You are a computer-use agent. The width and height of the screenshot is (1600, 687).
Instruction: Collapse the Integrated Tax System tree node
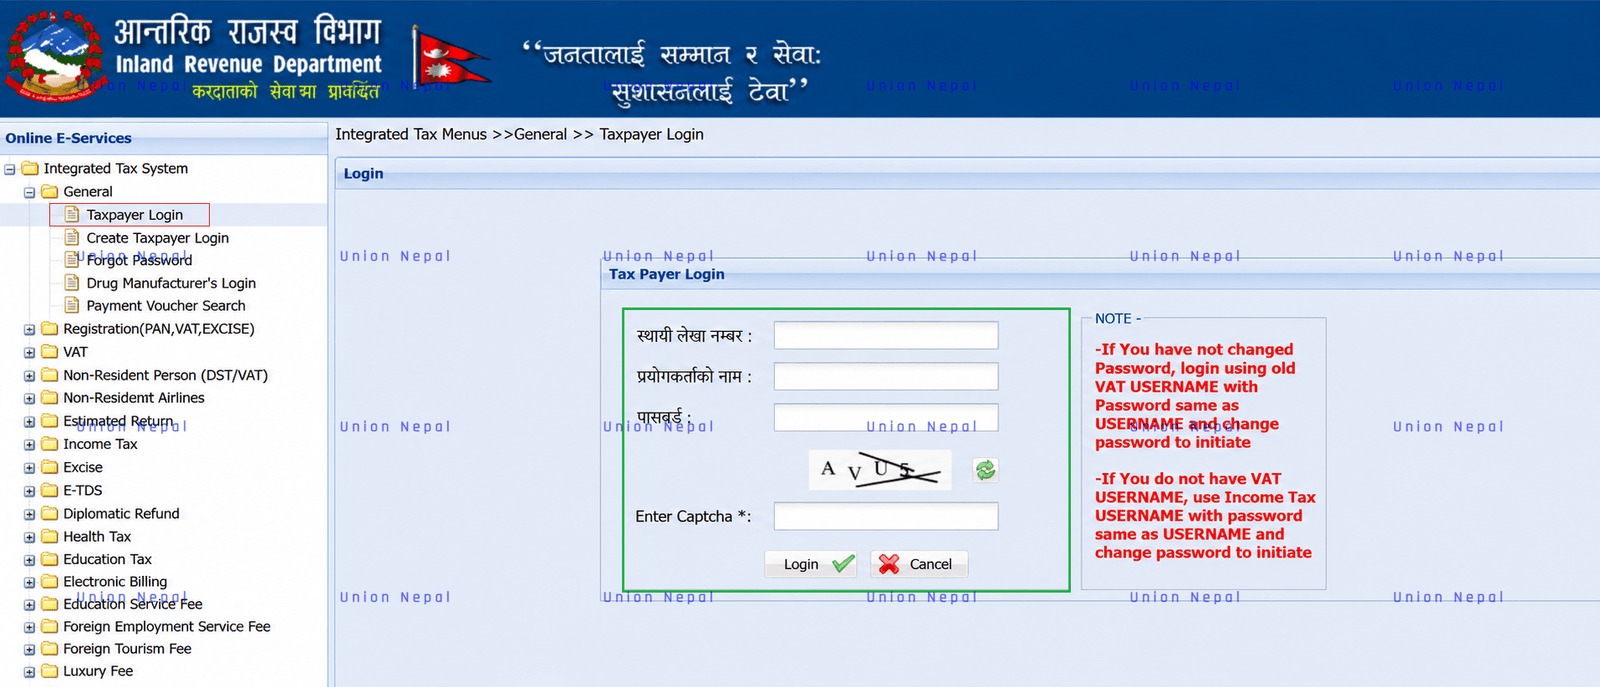coord(10,169)
